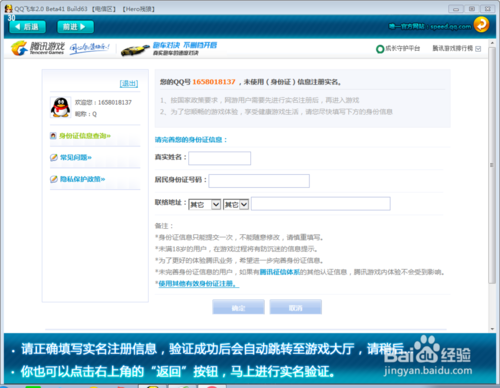The height and width of the screenshot is (388, 500).
Task: Close the QQ飞车 window
Action: [487, 9]
